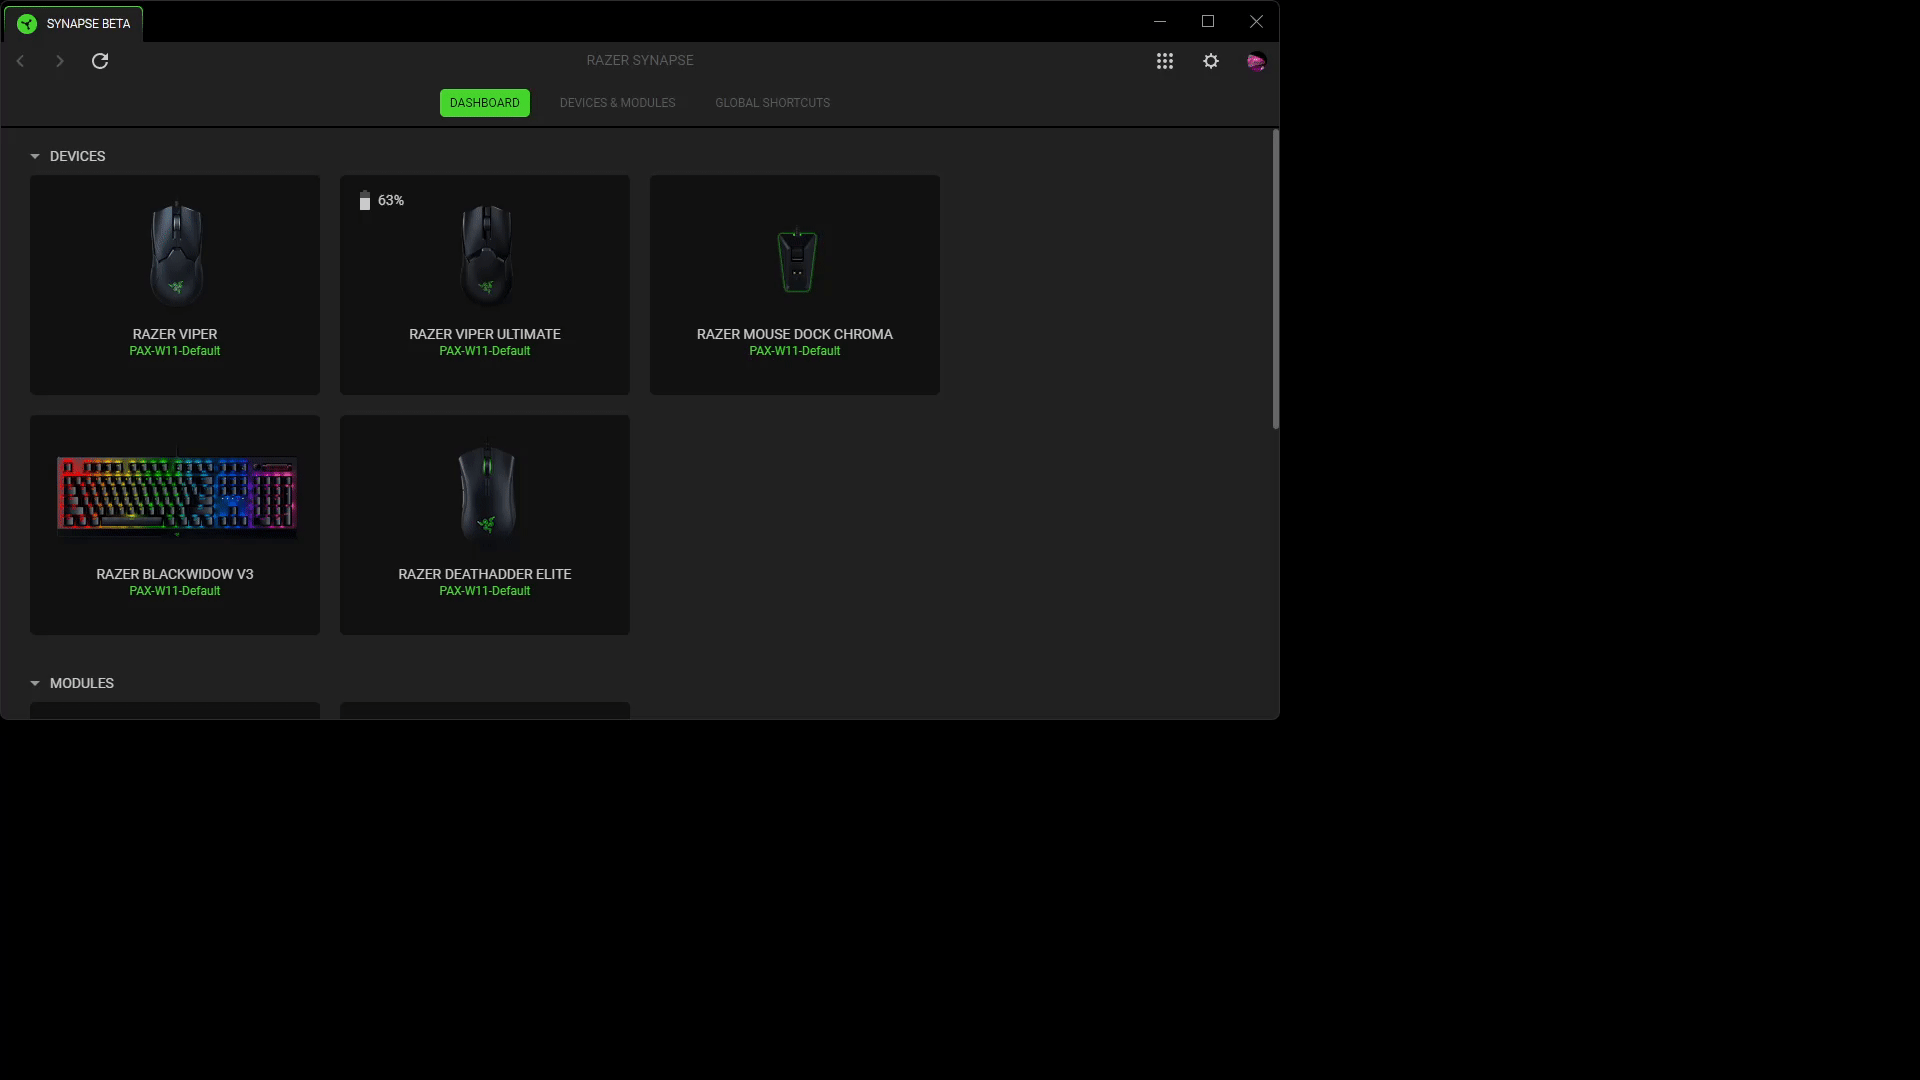Go forward using the right arrow
The width and height of the screenshot is (1920, 1080).
point(60,61)
